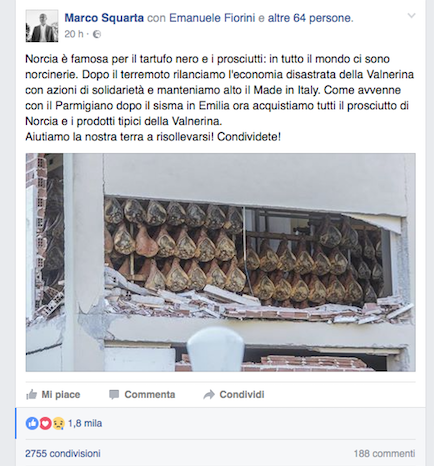Click the share arrow icon beside Condividi

tap(209, 395)
